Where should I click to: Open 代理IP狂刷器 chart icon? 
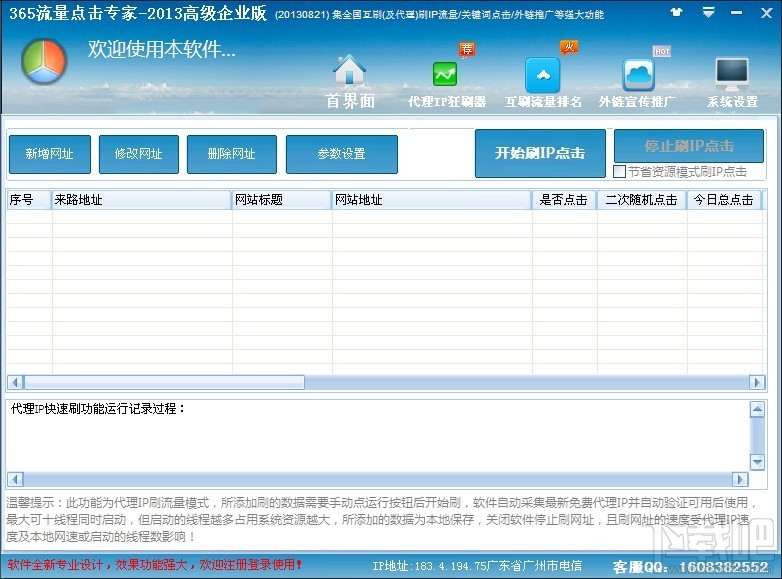click(x=445, y=75)
